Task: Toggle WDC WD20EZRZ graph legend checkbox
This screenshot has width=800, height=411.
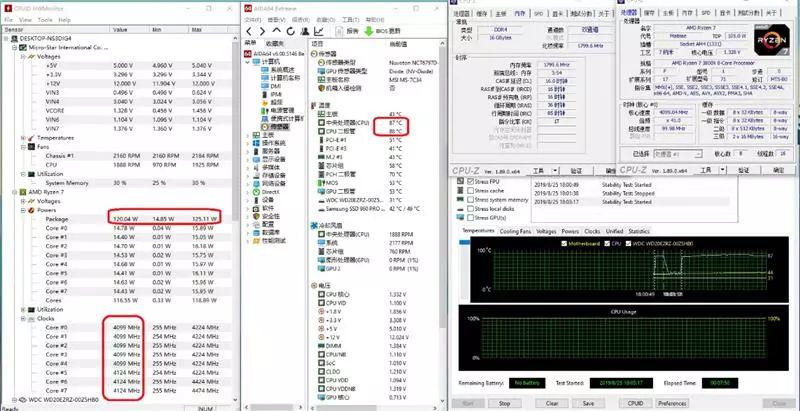Action: [628, 244]
